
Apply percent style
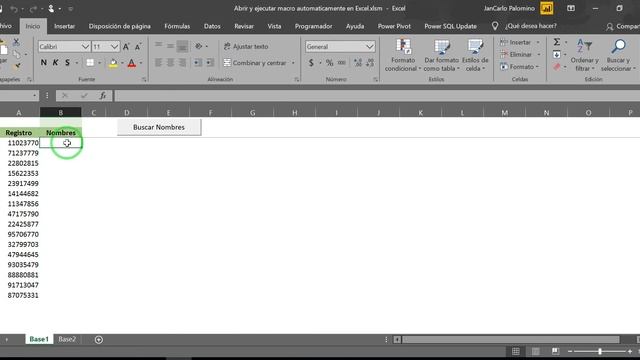tap(329, 63)
